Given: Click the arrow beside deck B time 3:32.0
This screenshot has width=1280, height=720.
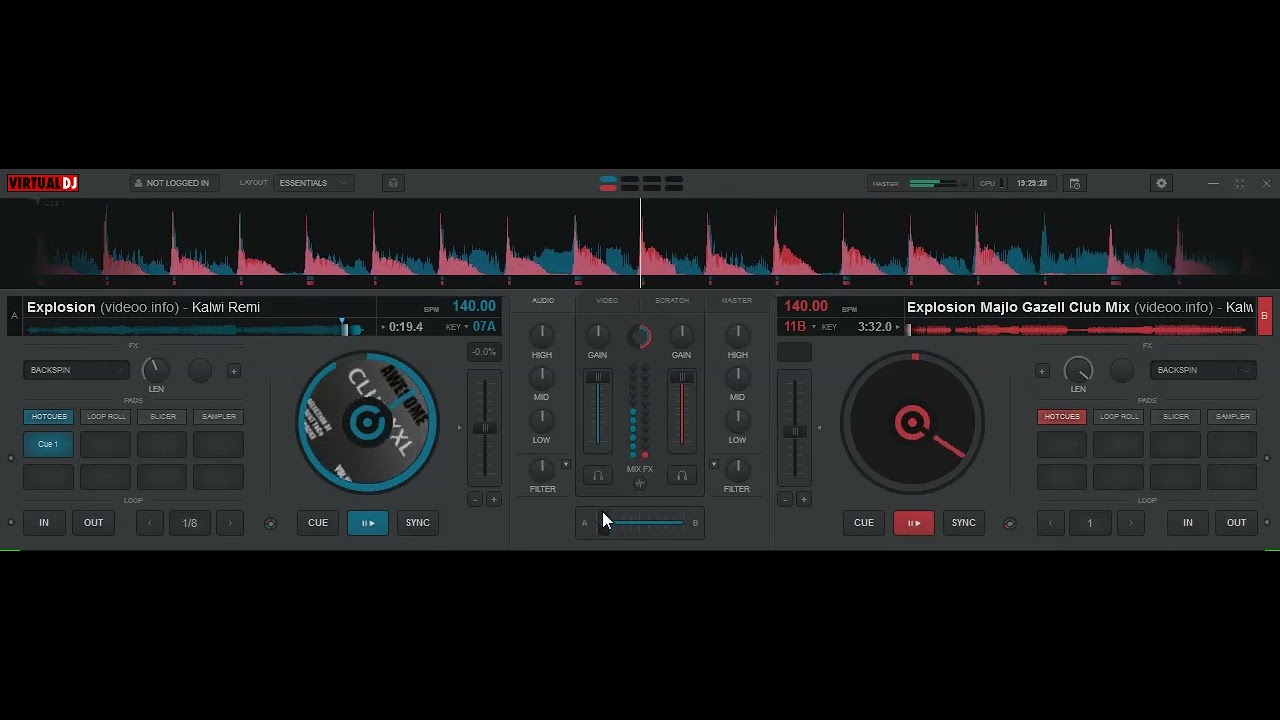Looking at the screenshot, I should [897, 327].
